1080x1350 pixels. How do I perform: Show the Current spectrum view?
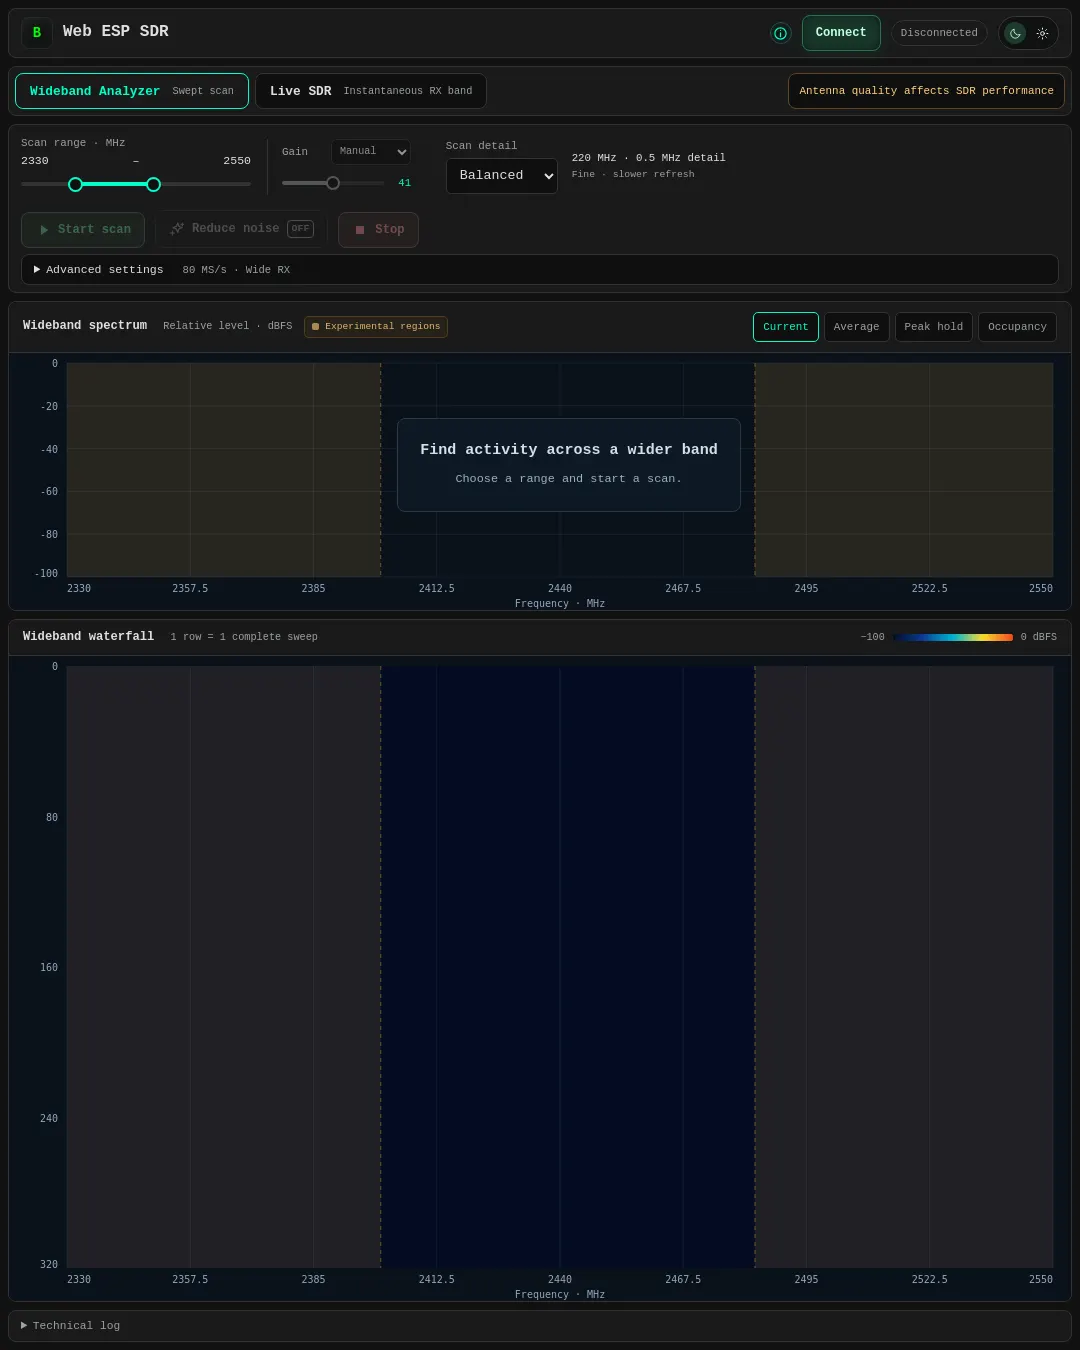(786, 327)
